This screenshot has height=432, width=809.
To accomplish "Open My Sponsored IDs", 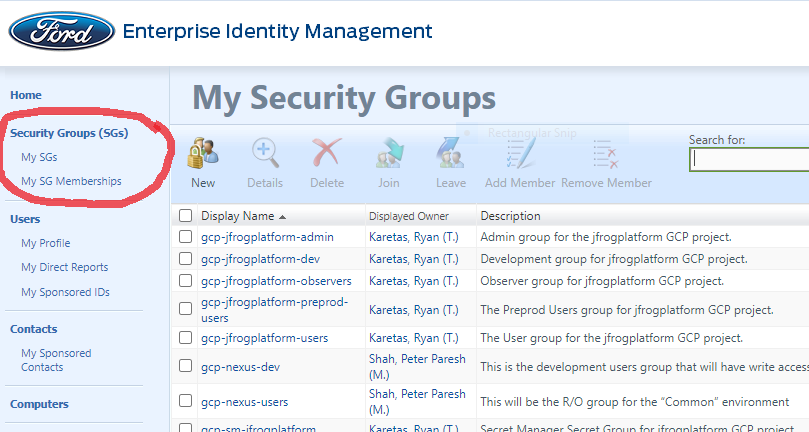I will (66, 292).
